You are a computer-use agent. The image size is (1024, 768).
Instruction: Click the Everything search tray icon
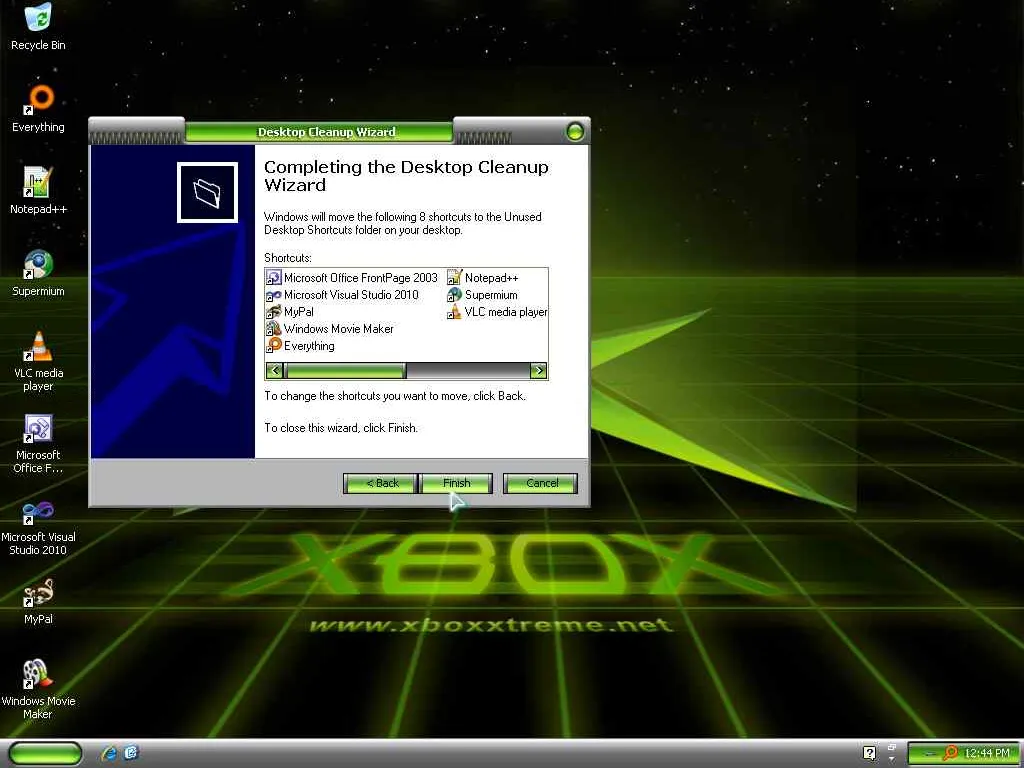pyautogui.click(x=950, y=754)
